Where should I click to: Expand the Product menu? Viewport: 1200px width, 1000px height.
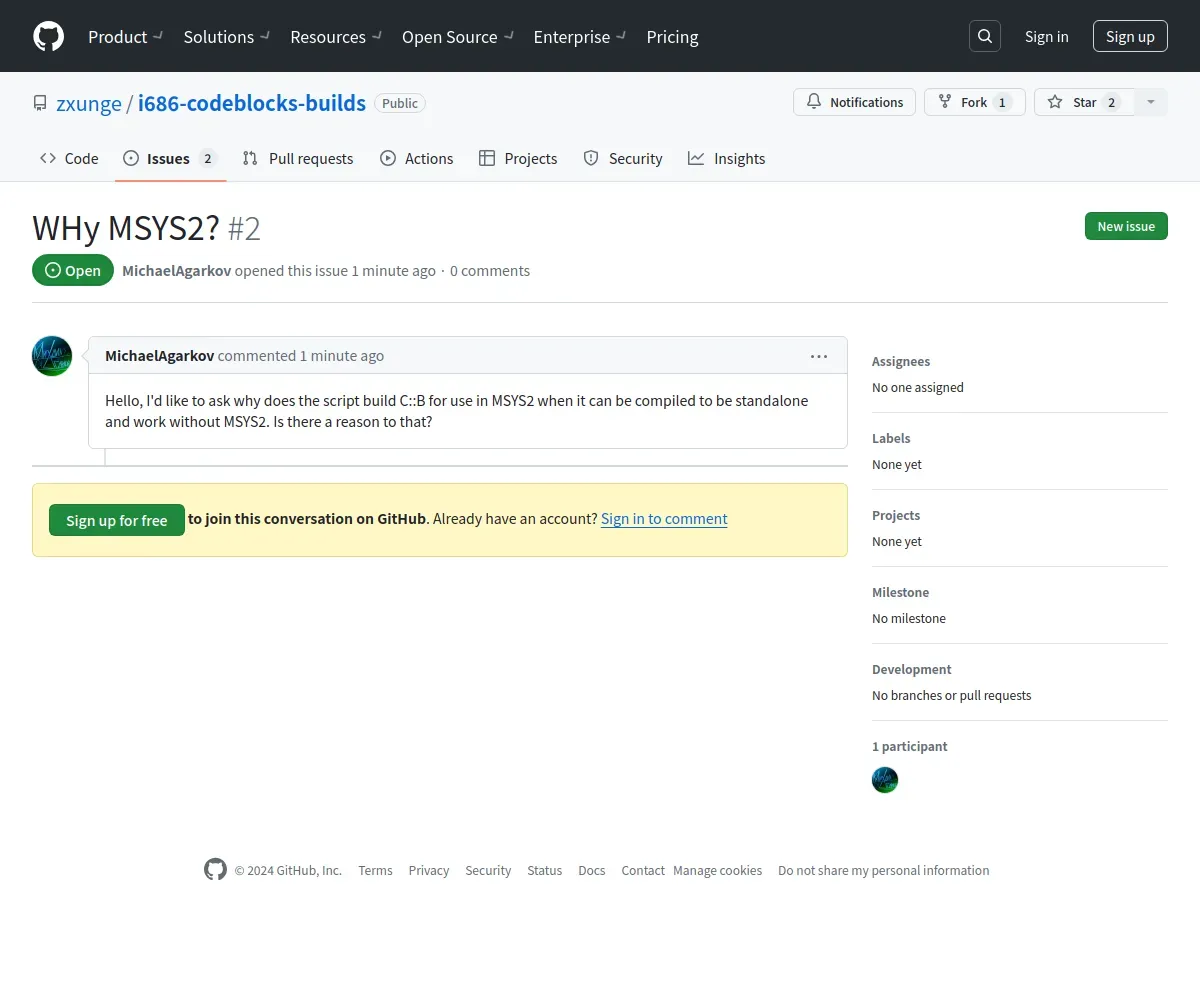pos(125,36)
